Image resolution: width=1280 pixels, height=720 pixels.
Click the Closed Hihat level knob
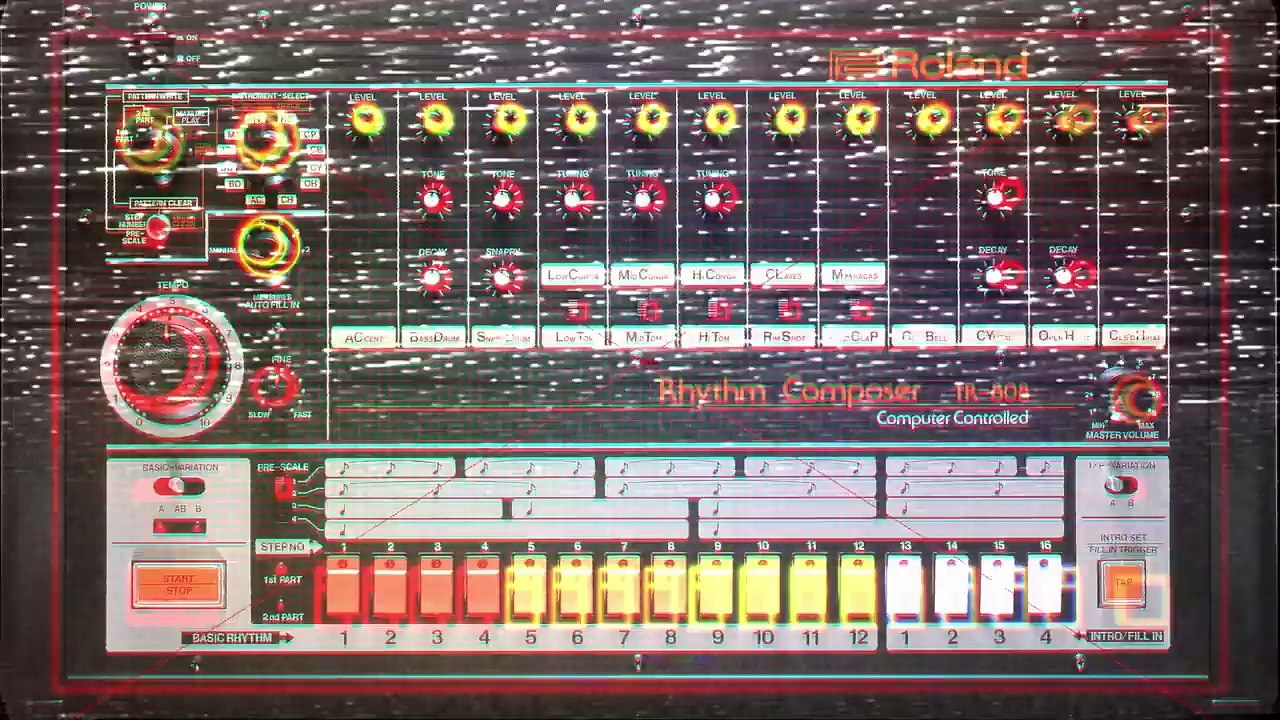coord(1141,121)
